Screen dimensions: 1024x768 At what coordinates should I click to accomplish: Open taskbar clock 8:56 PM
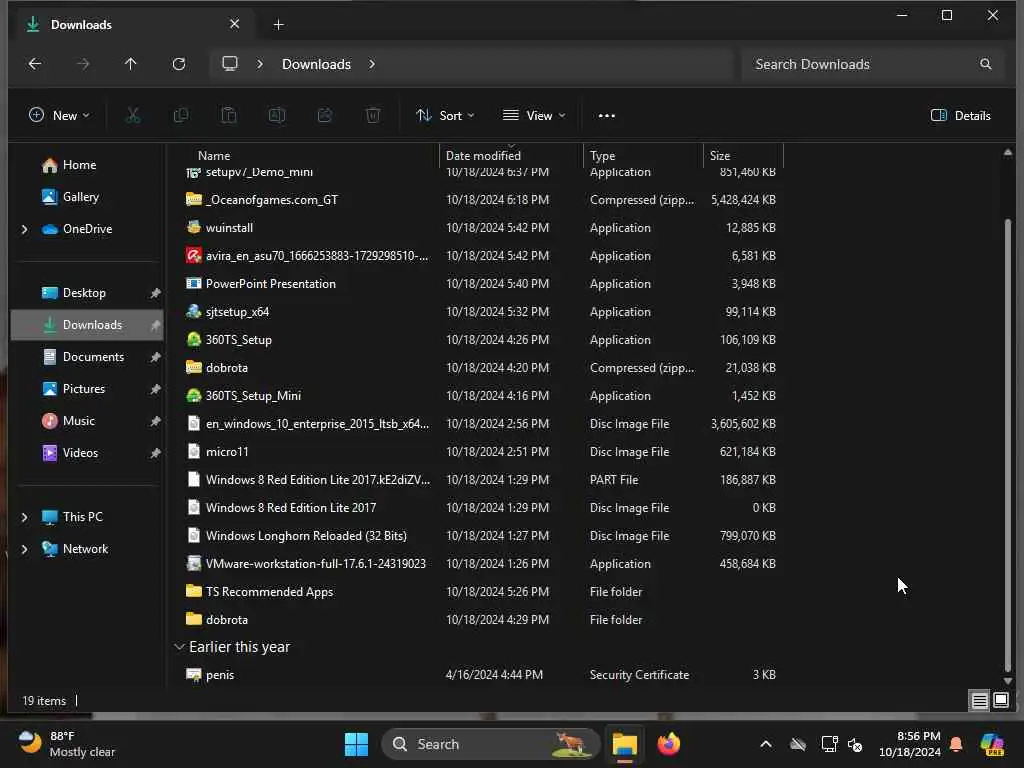(909, 744)
